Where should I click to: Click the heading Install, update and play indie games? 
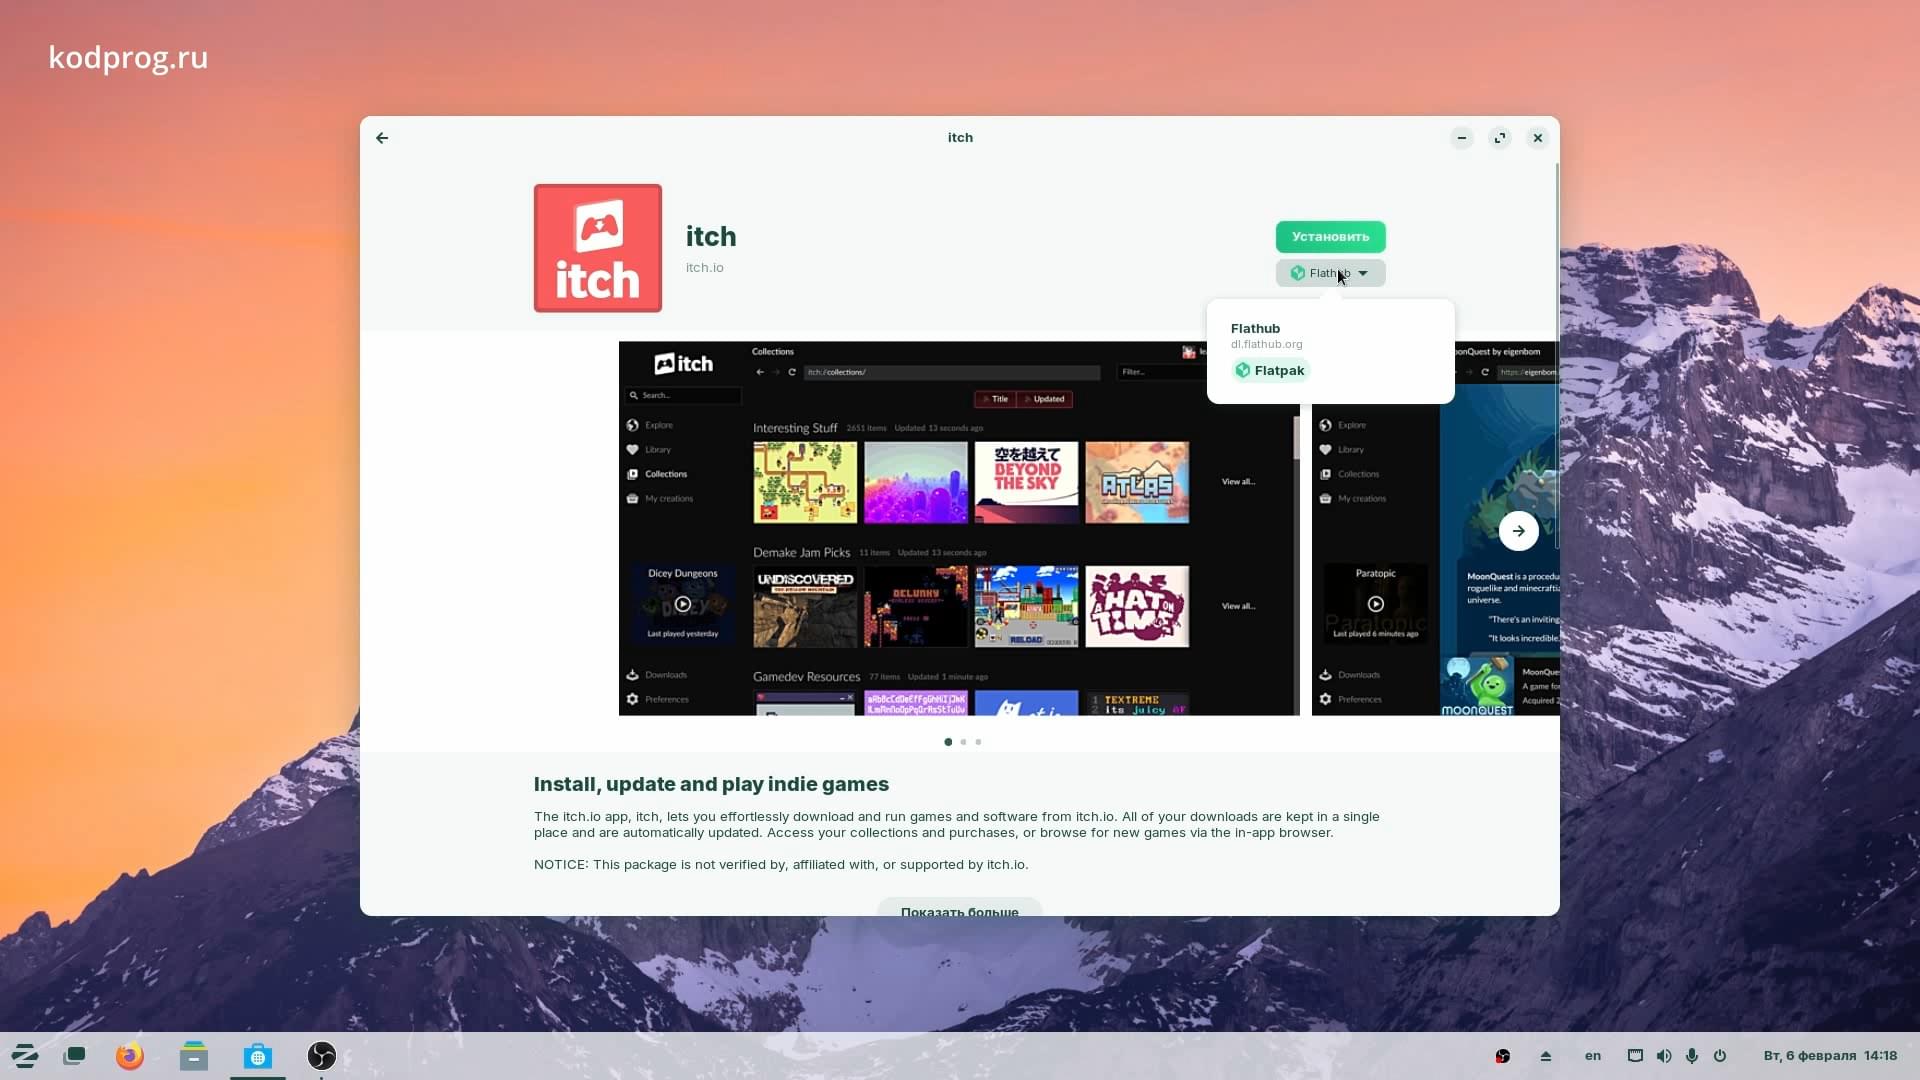711,785
